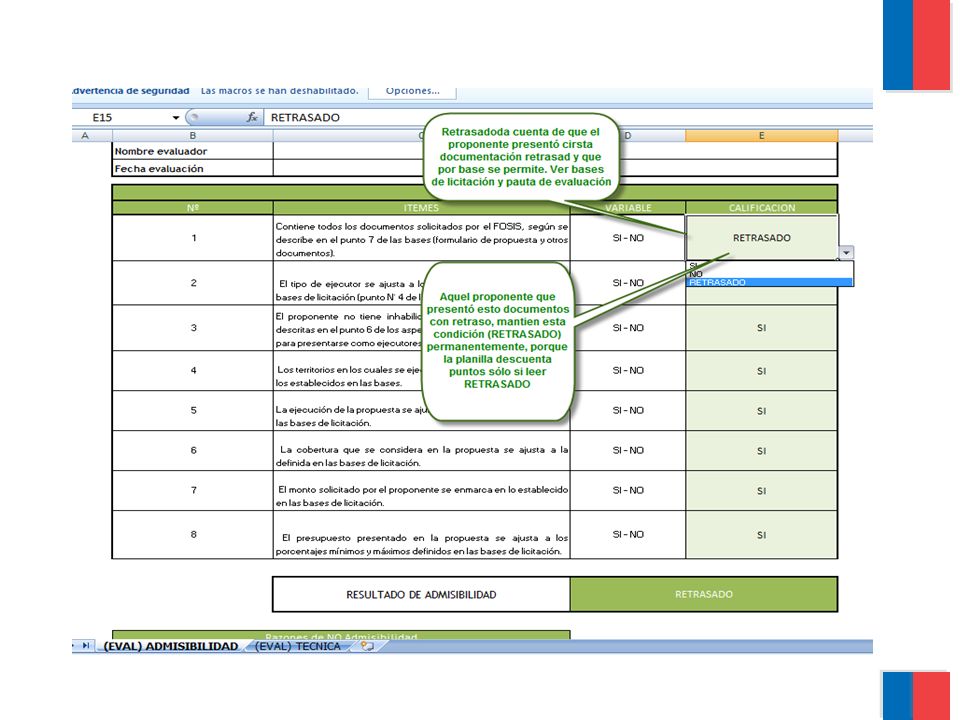960x720 pixels.
Task: Click the empty cell beside Fecha evaluación
Action: 555,168
